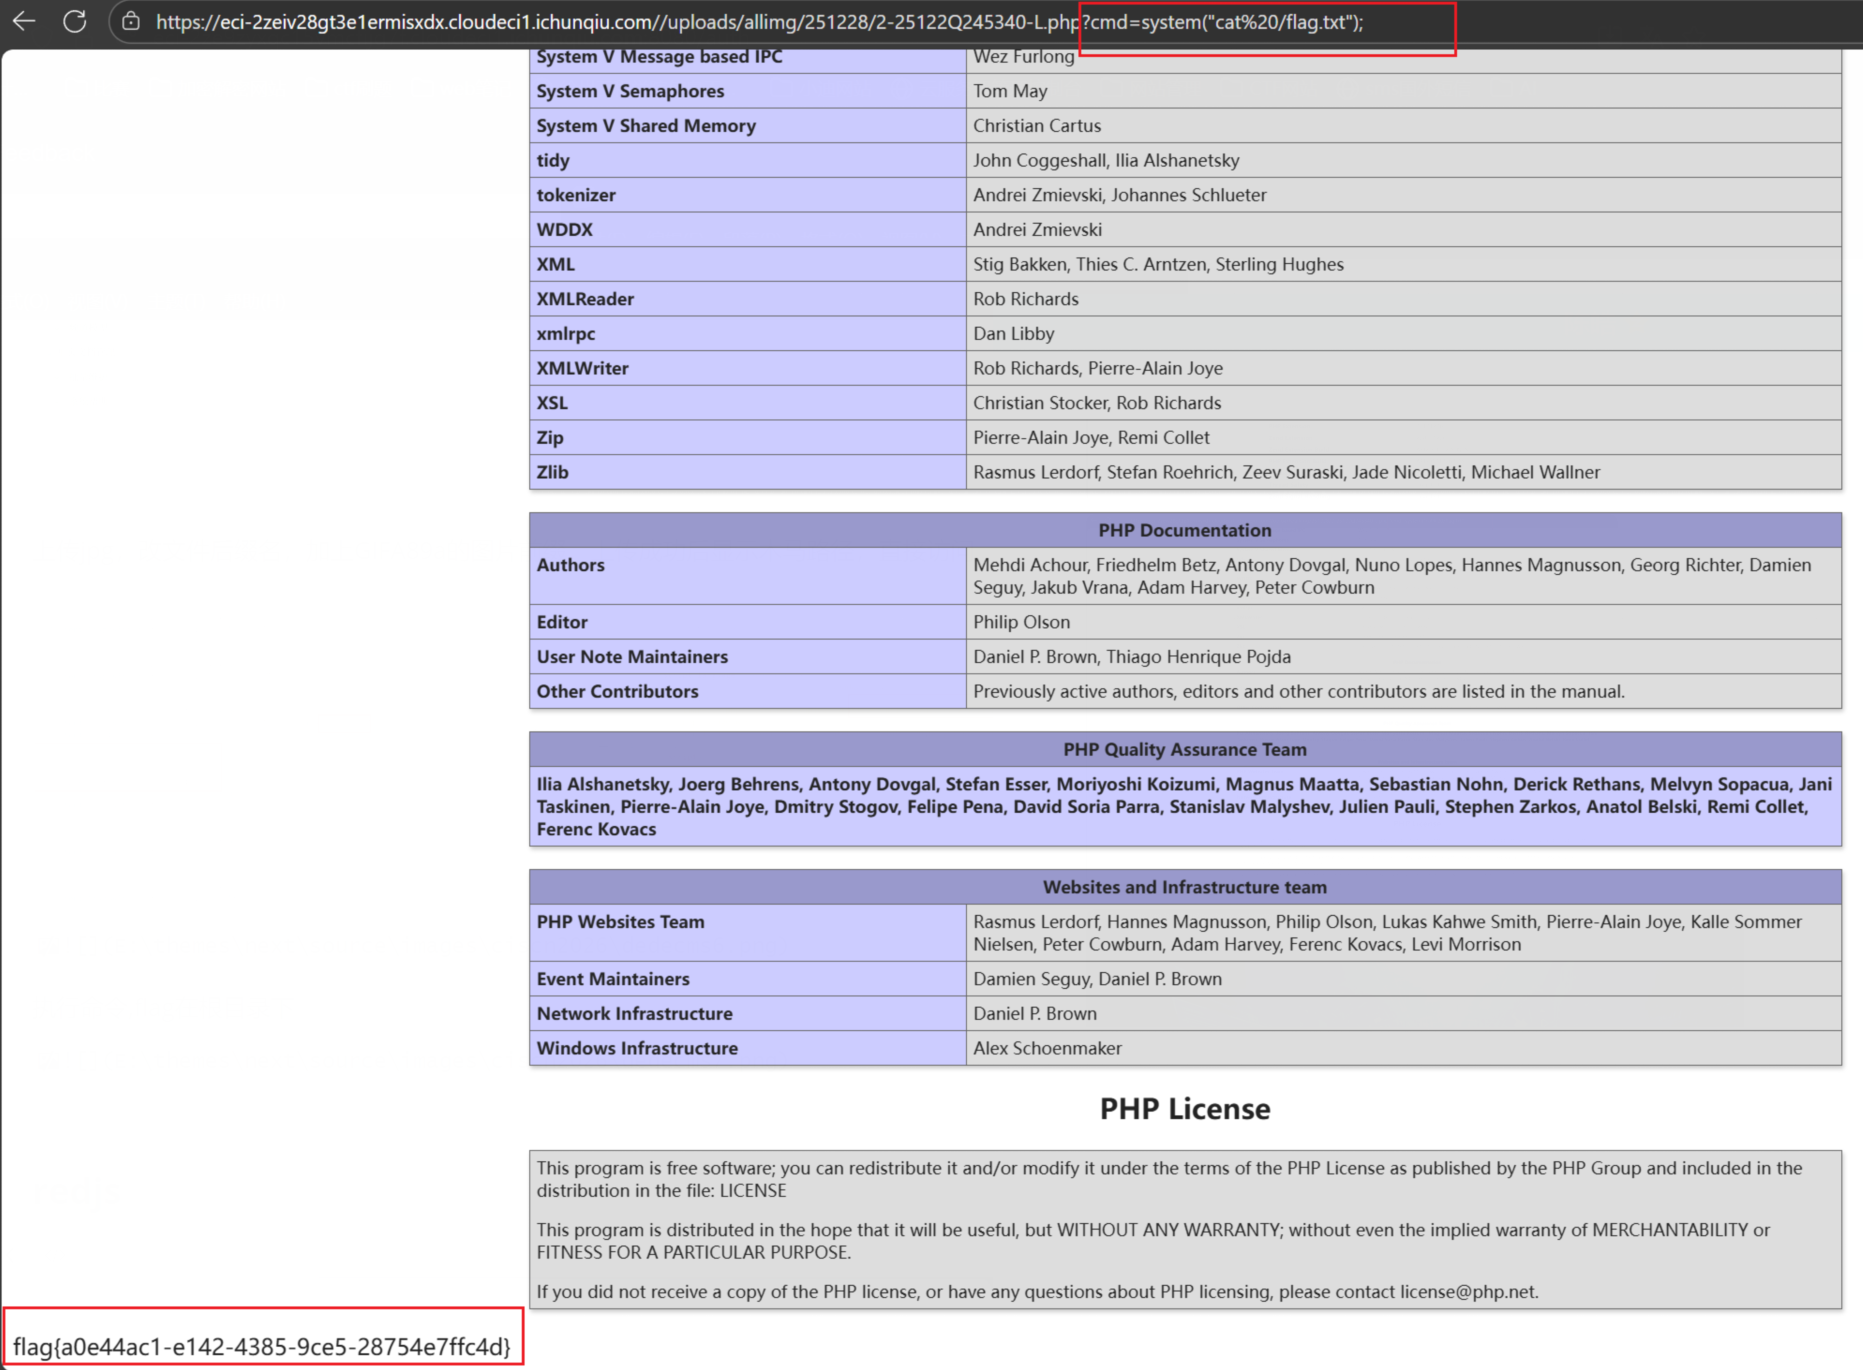Click the tokenizer module name

point(576,195)
